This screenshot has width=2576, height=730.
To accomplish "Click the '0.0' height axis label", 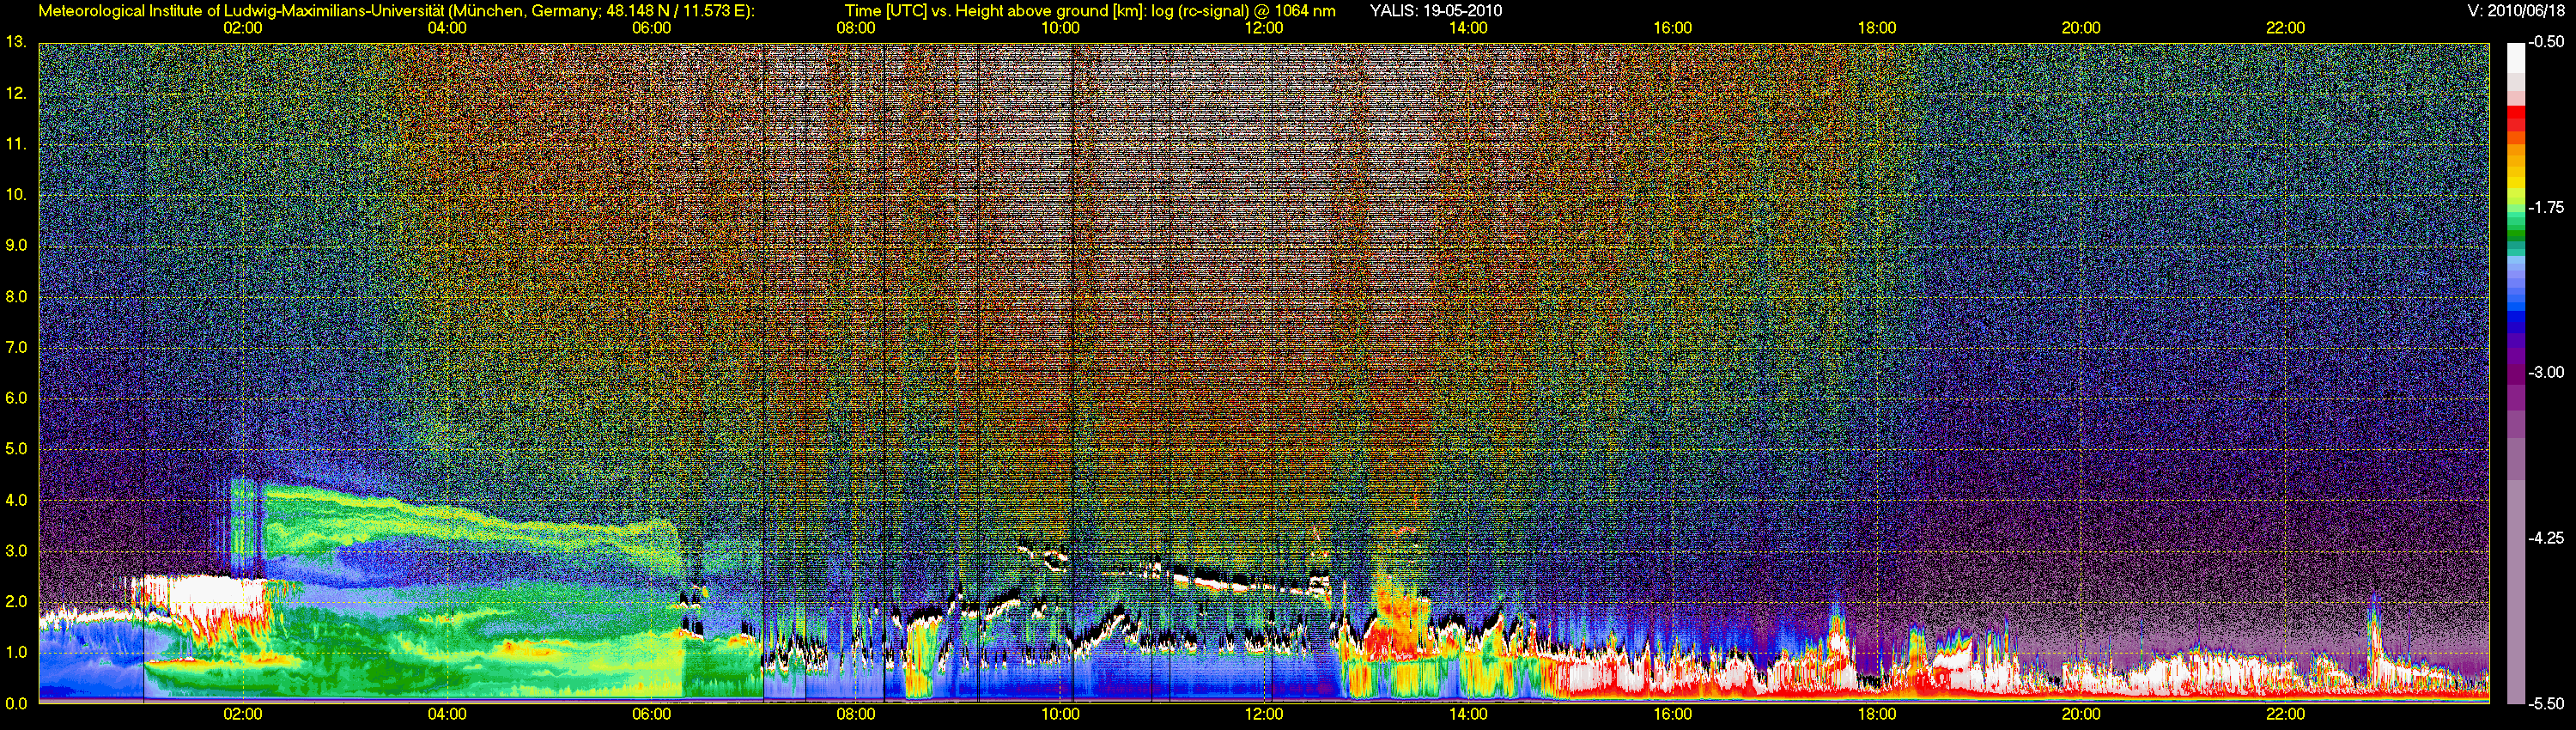I will click(16, 703).
